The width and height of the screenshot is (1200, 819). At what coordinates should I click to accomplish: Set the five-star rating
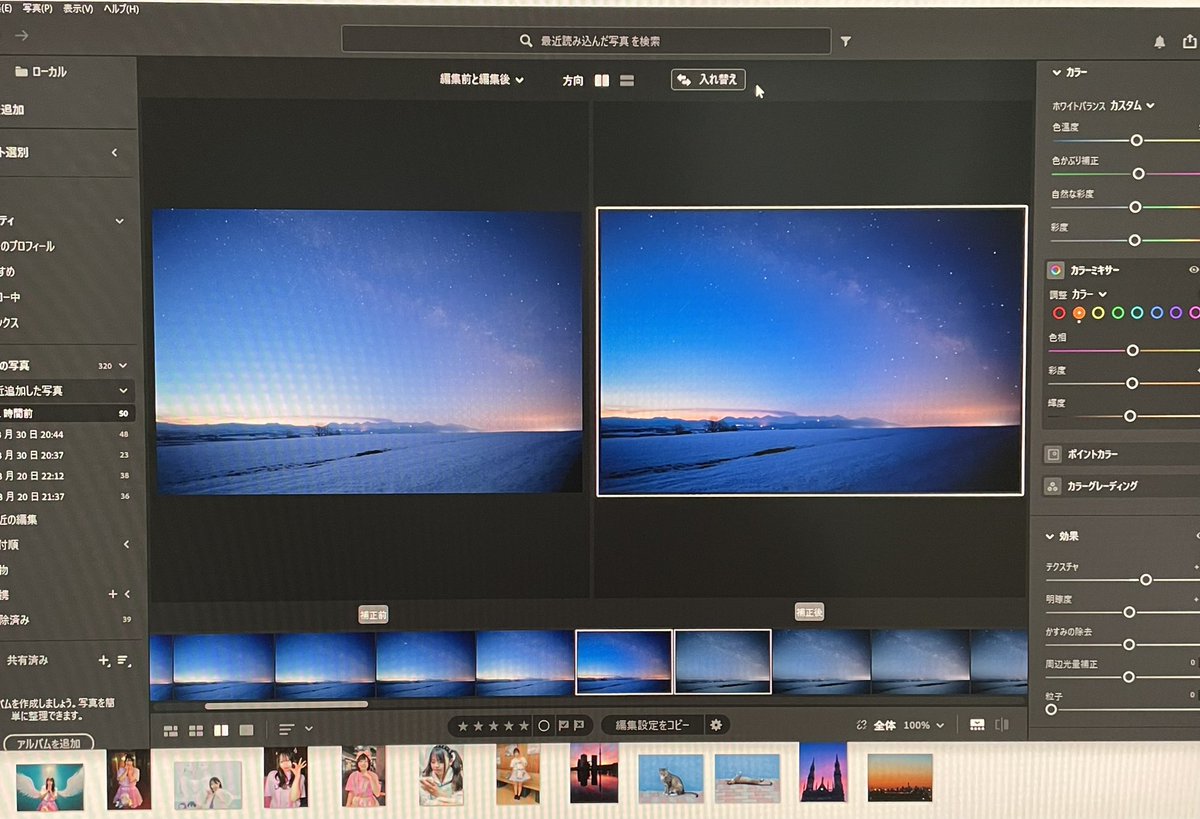(x=523, y=726)
